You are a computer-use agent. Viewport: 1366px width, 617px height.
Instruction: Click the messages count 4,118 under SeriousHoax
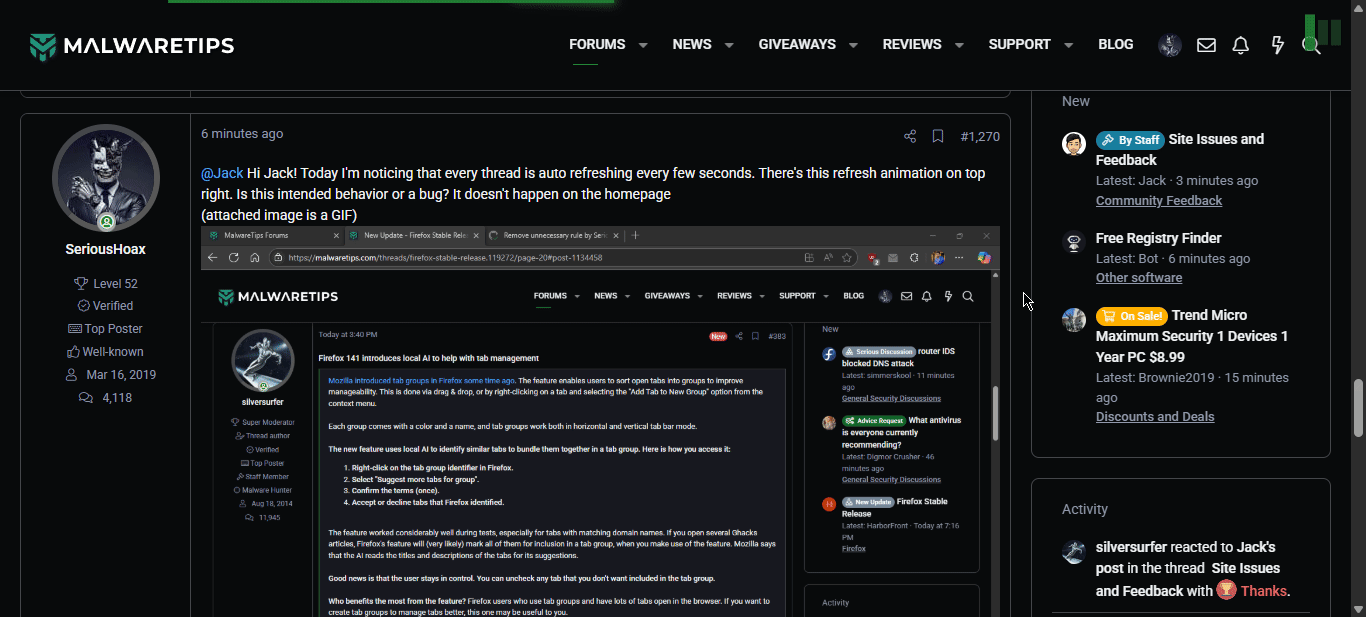pos(117,397)
